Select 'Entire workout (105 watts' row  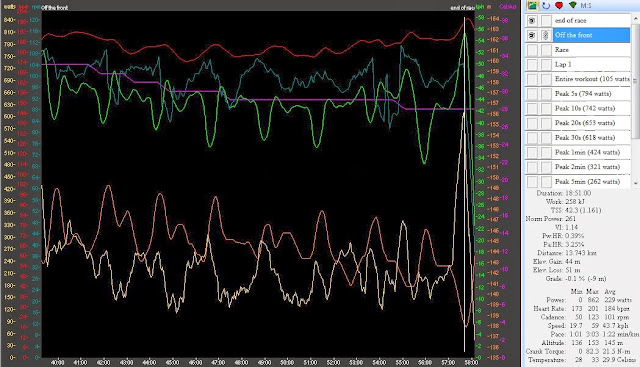tap(591, 79)
